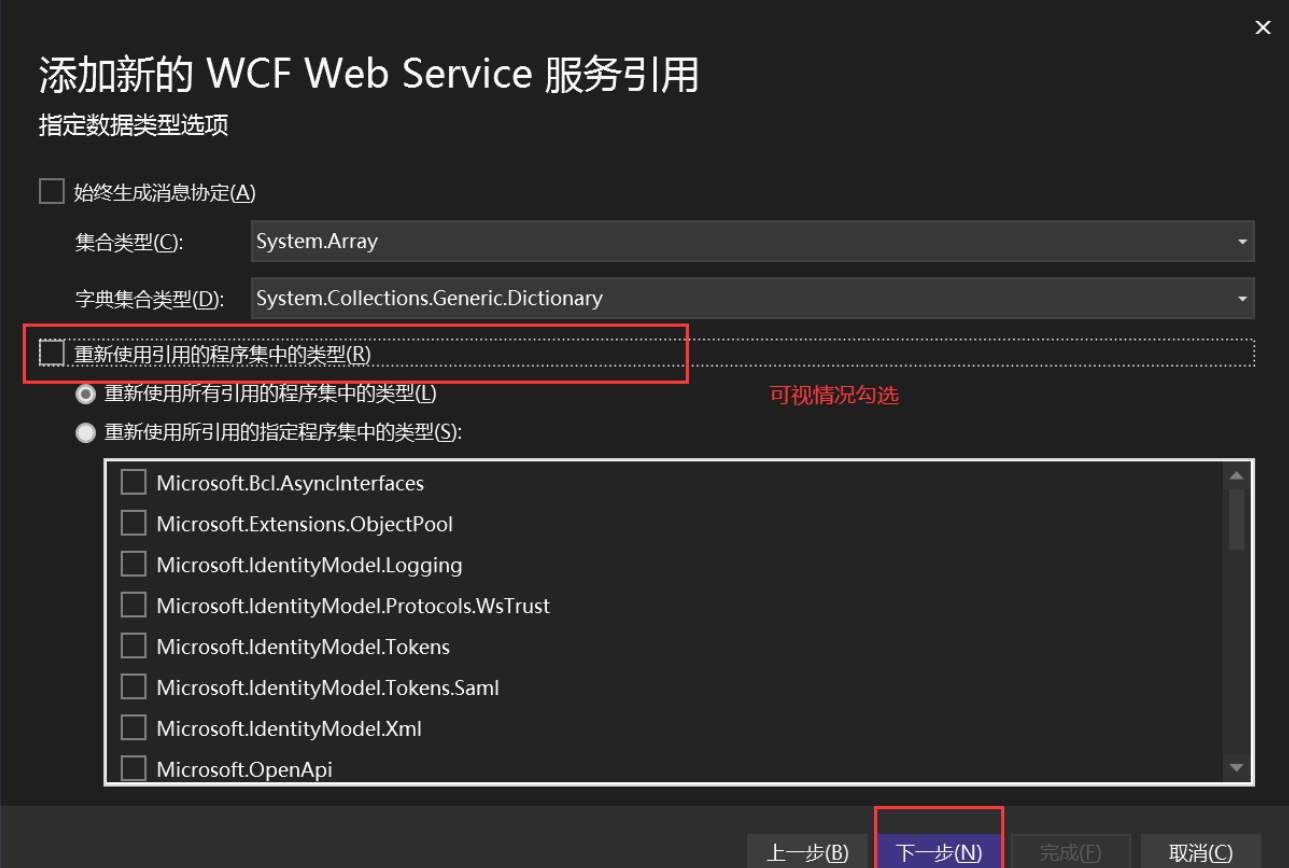1289x868 pixels.
Task: Check the Microsoft.IdentityModel.Tokens.Saml assembly
Action: click(x=133, y=686)
